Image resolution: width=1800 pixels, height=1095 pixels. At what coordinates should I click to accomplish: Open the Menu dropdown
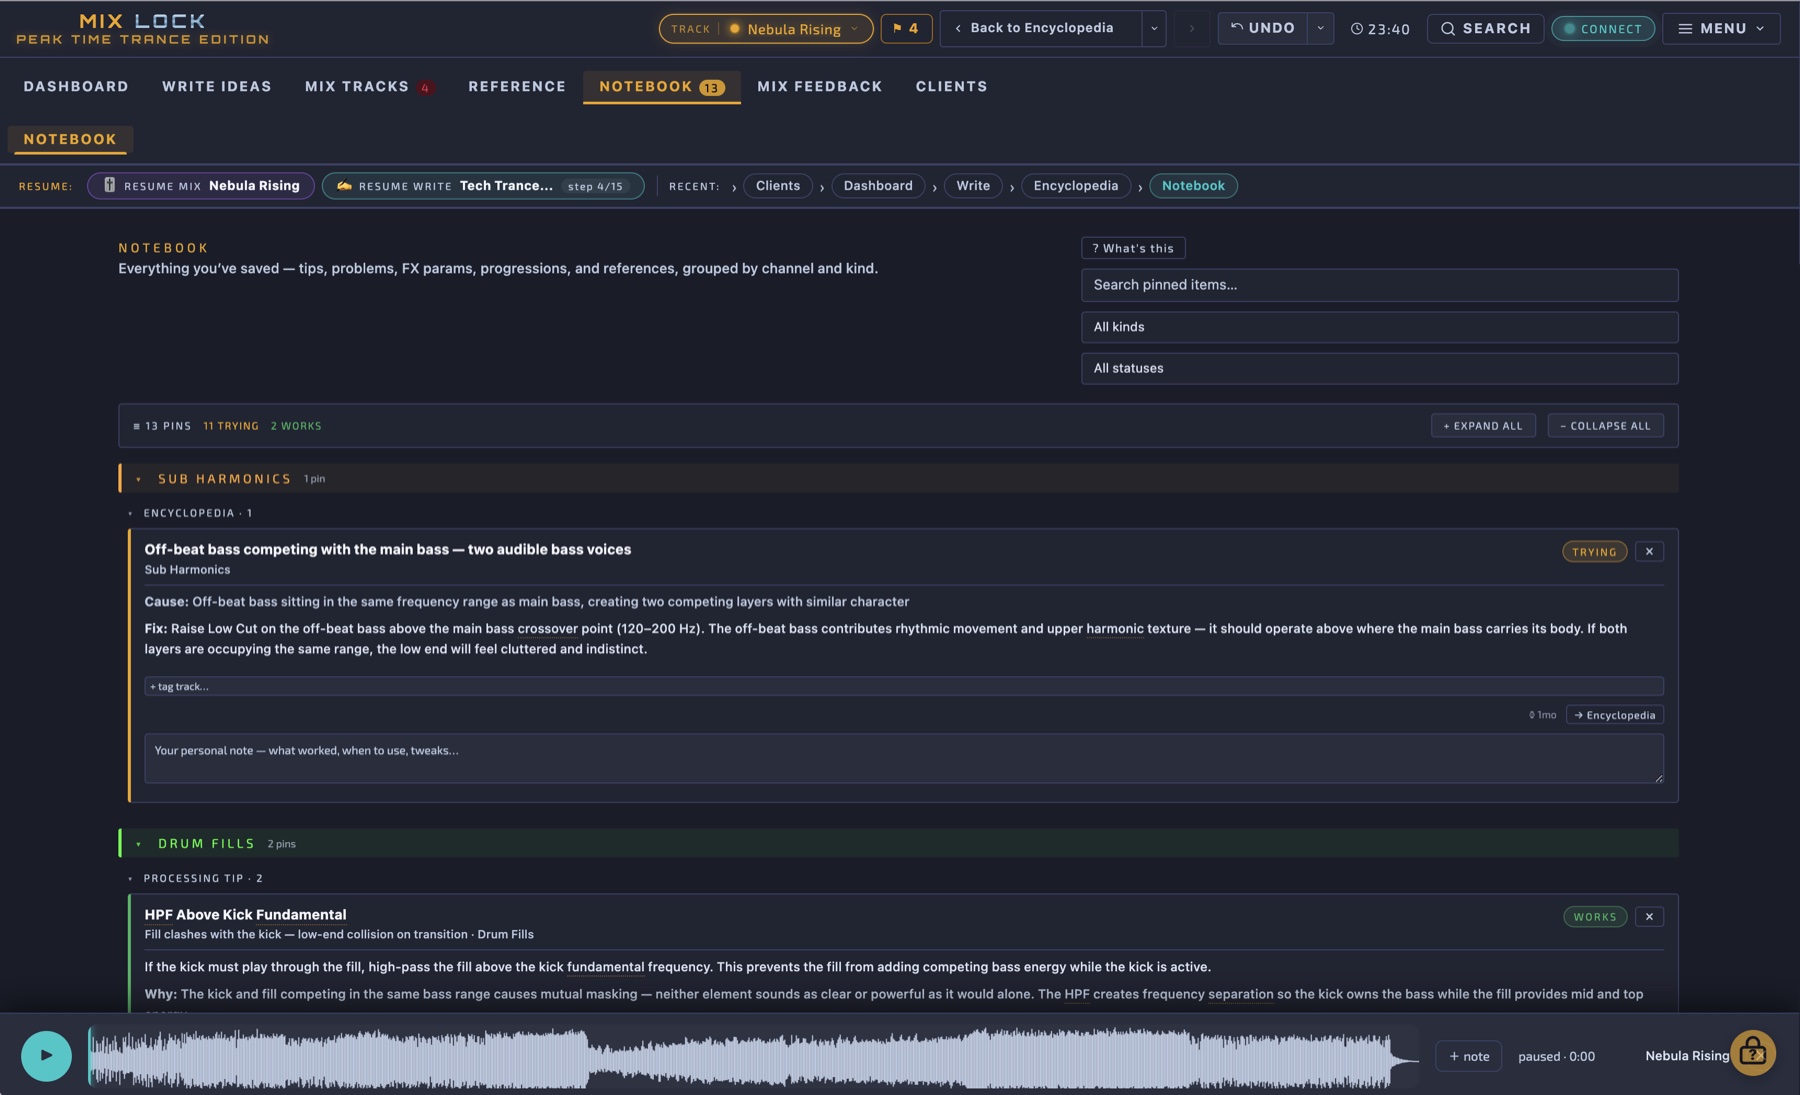pos(1721,29)
